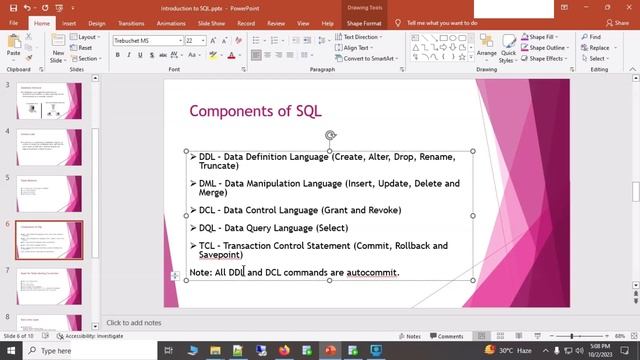Select the rectangle shape in the shapes gallery
This screenshot has width=640, height=360.
pos(444,38)
